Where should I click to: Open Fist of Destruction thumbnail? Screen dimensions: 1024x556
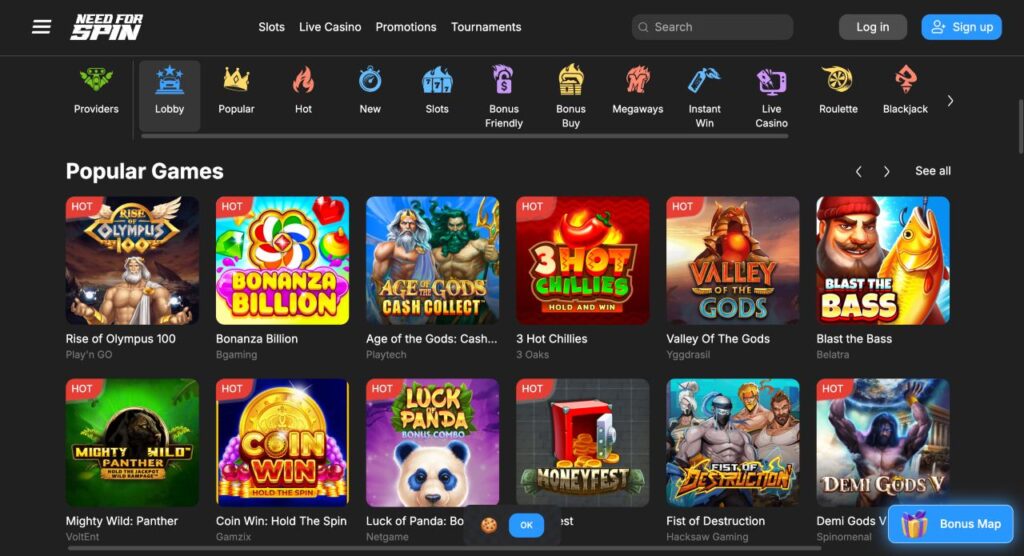click(733, 443)
